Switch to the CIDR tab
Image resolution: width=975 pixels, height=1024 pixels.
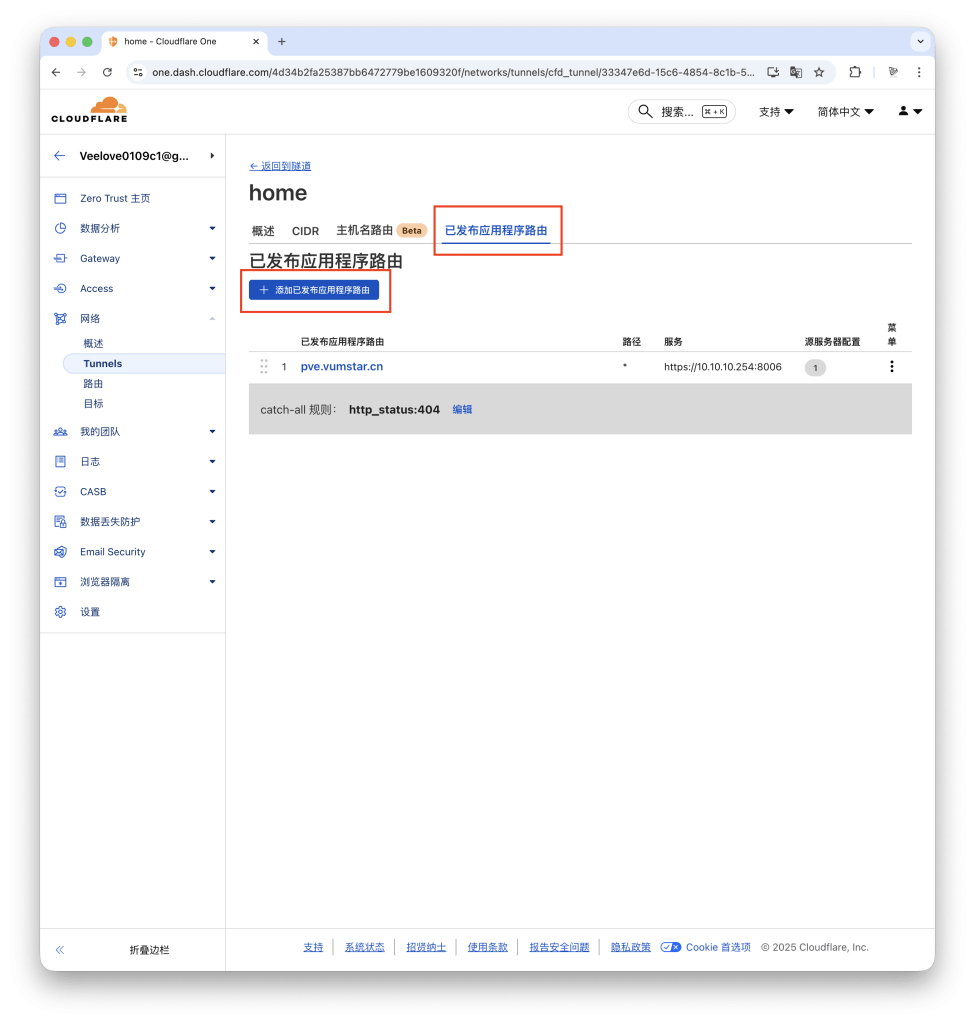click(x=305, y=231)
